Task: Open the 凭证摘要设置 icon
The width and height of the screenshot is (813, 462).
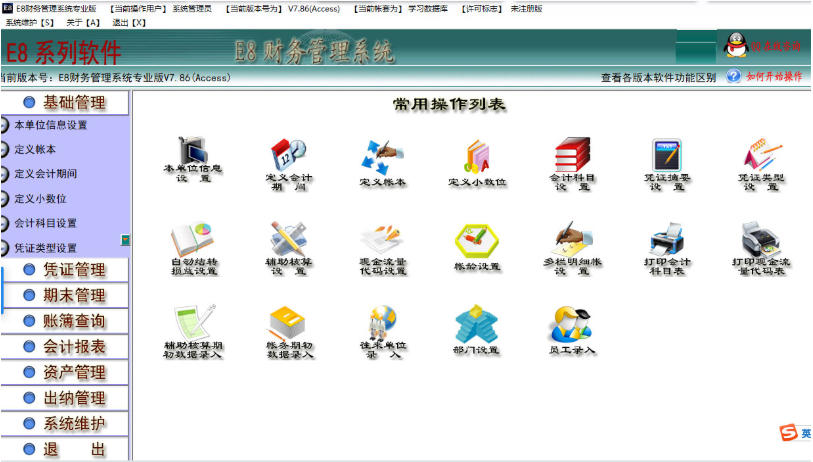Action: click(667, 164)
